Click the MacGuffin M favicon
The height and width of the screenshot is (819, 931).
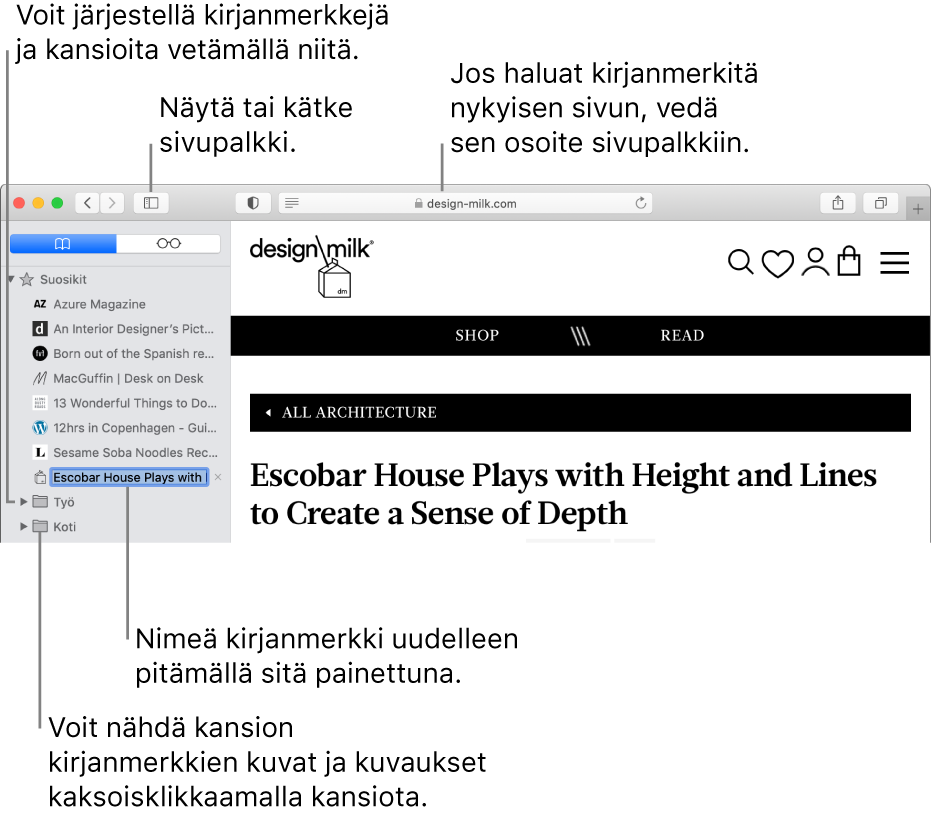point(40,378)
